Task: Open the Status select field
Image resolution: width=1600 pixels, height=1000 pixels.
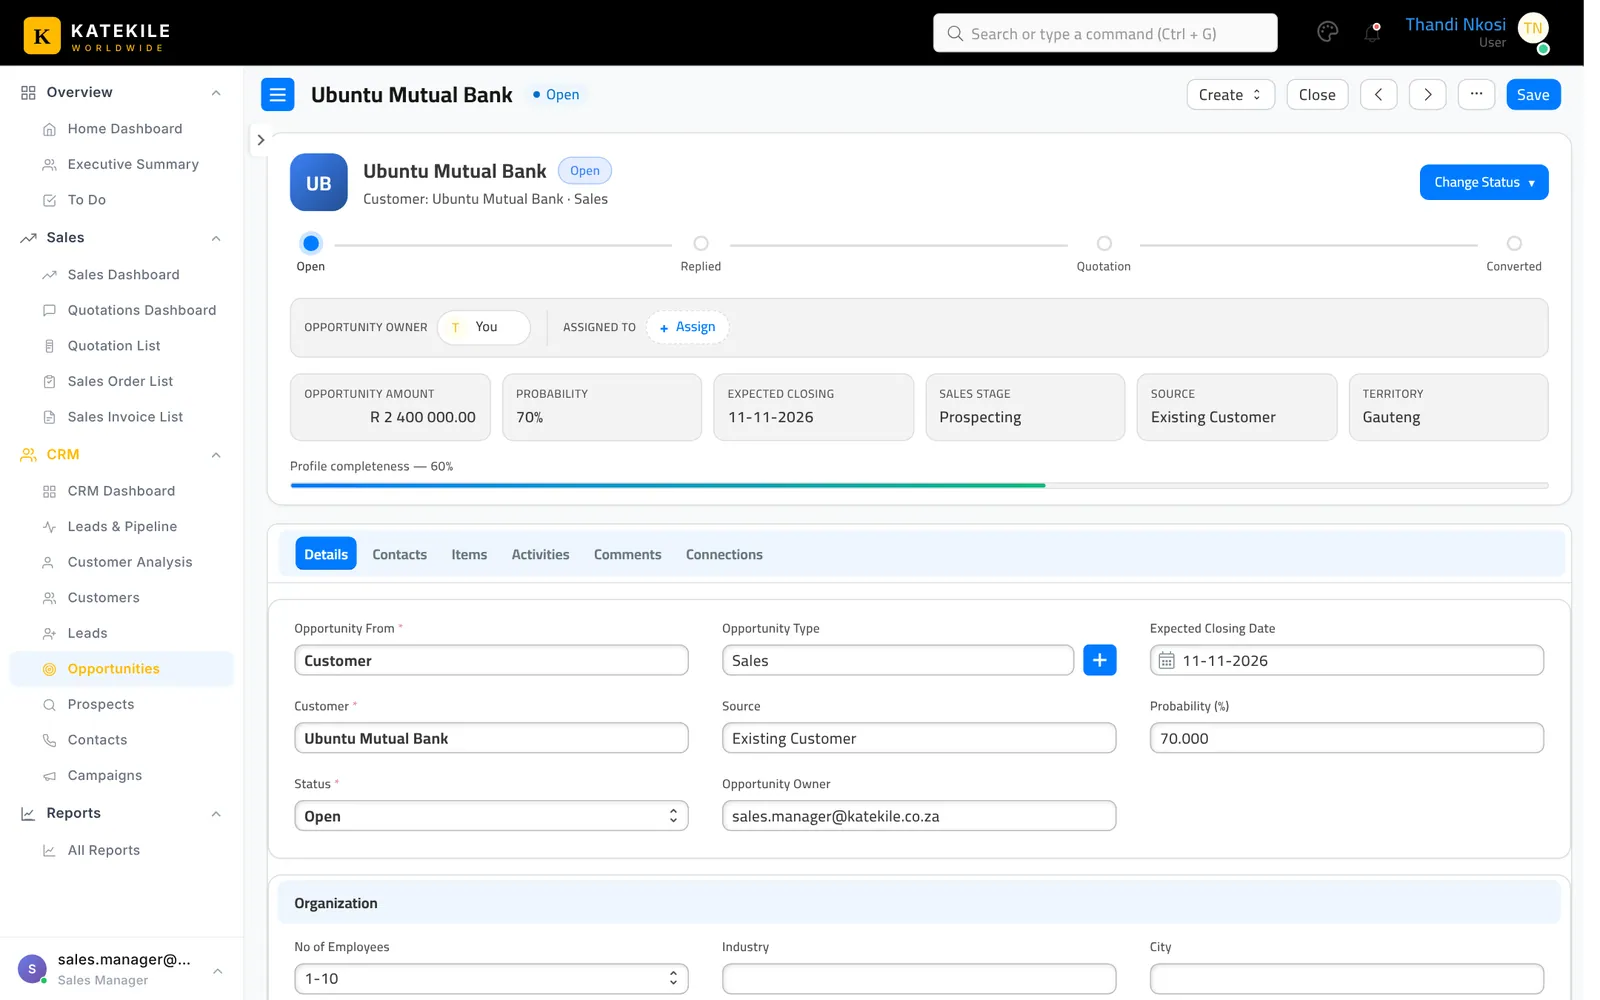Action: coord(491,816)
